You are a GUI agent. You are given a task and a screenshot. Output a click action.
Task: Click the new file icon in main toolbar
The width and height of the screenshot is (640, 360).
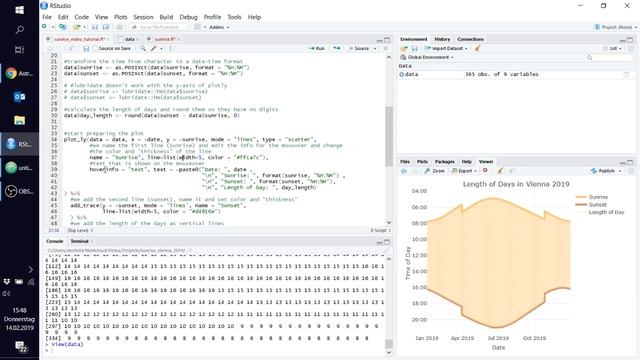click(x=44, y=27)
